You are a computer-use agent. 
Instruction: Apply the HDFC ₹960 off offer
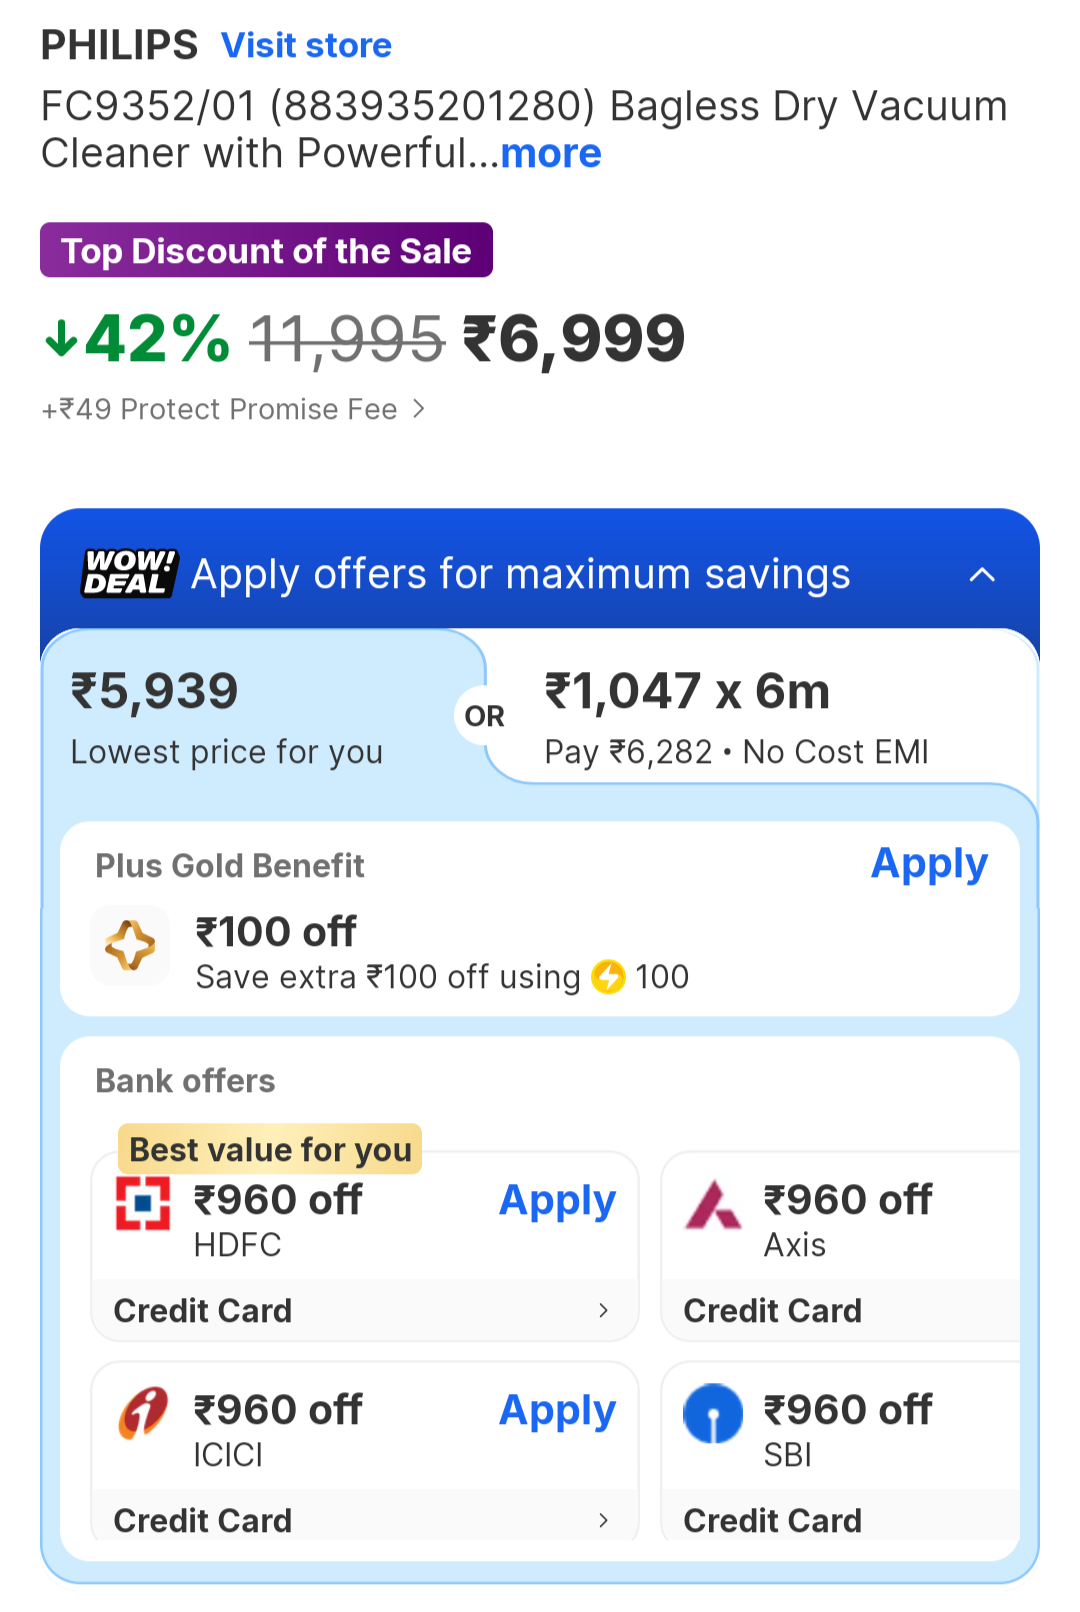[x=557, y=1201]
